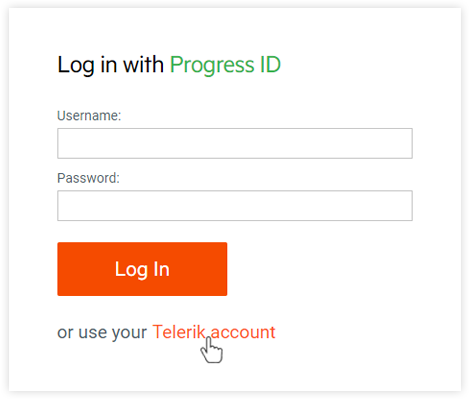The image size is (470, 399).
Task: Place cursor in the second login field
Action: 235,206
